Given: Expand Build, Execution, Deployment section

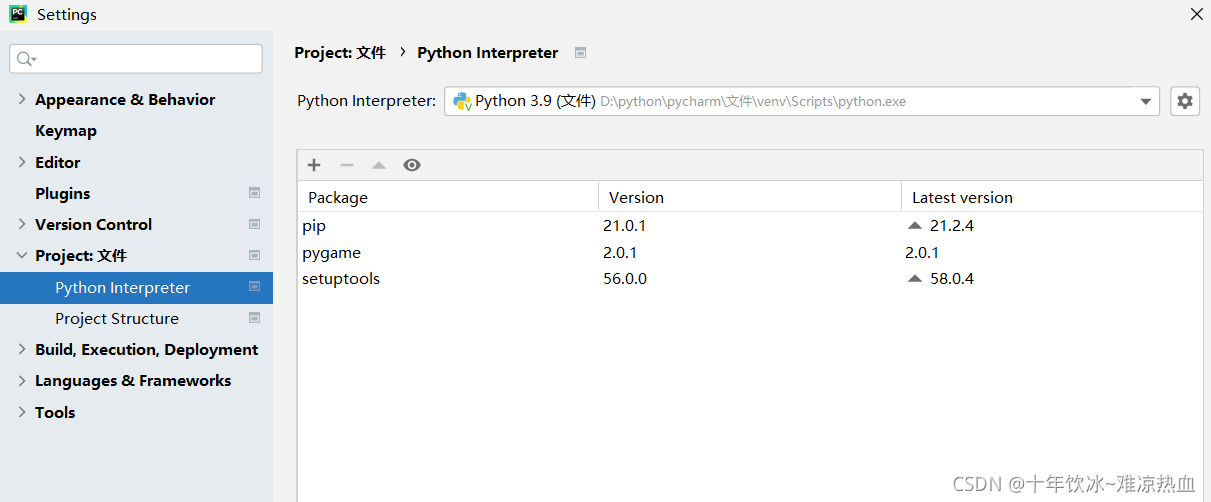Looking at the screenshot, I should point(22,349).
